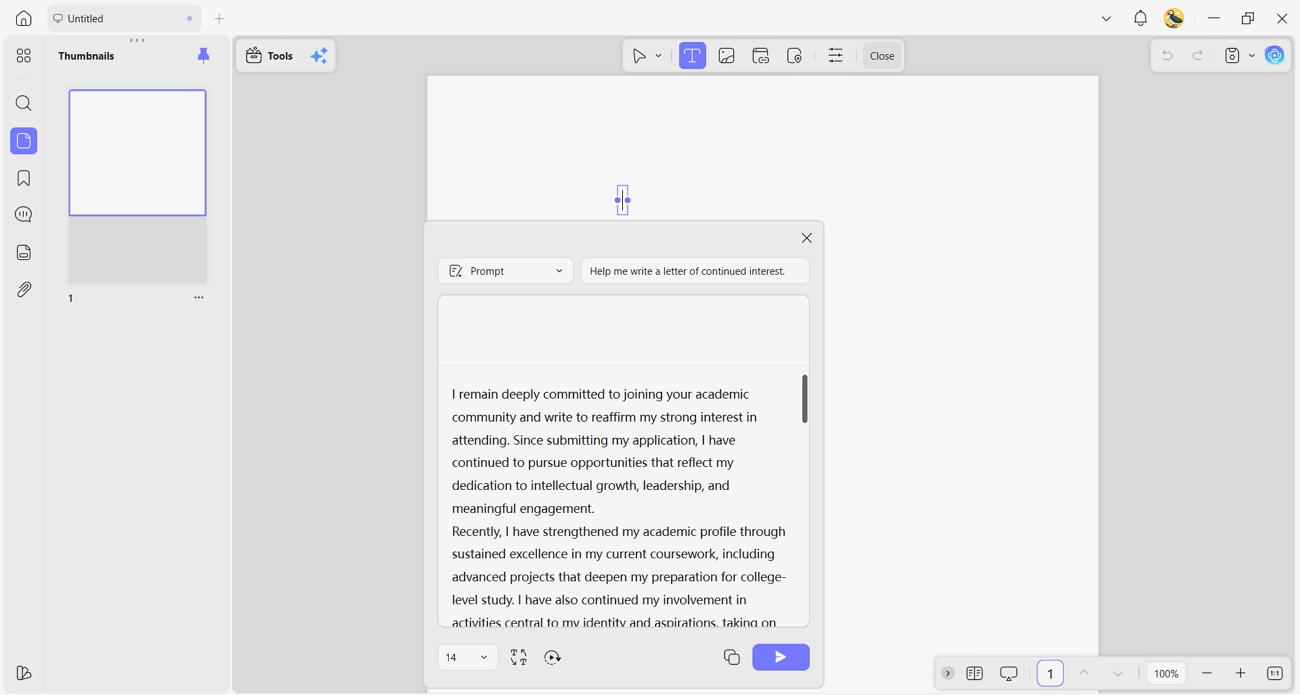Screen dimensions: 1300x695
Task: Expand the Prompt type dropdown
Action: (x=506, y=271)
